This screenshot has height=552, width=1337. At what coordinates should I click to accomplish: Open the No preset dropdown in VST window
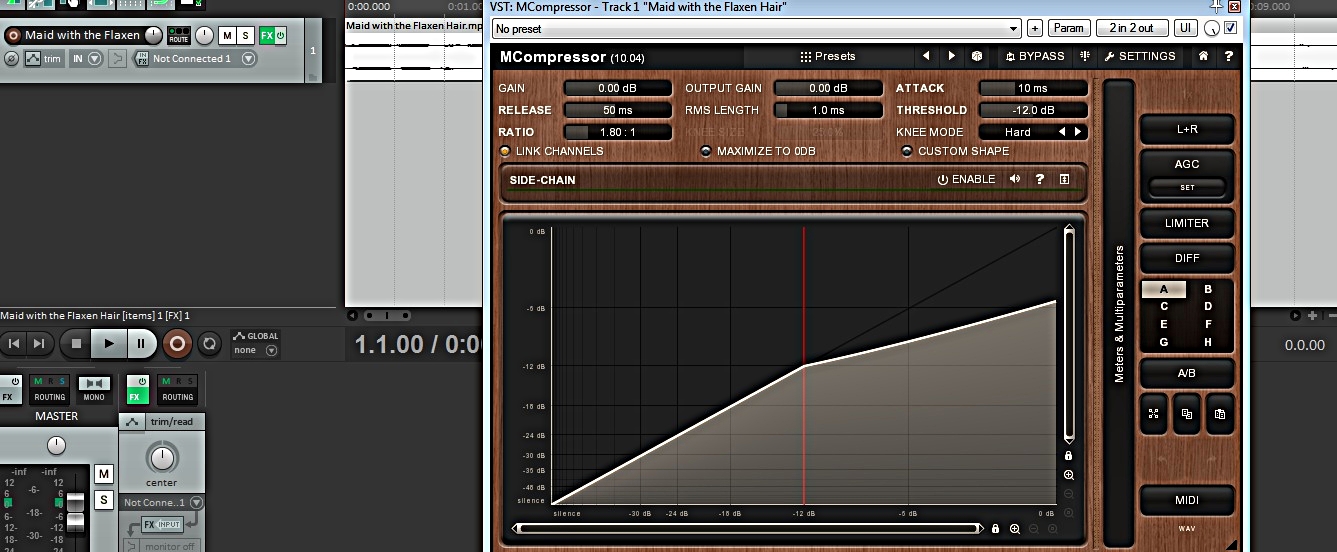[x=756, y=29]
